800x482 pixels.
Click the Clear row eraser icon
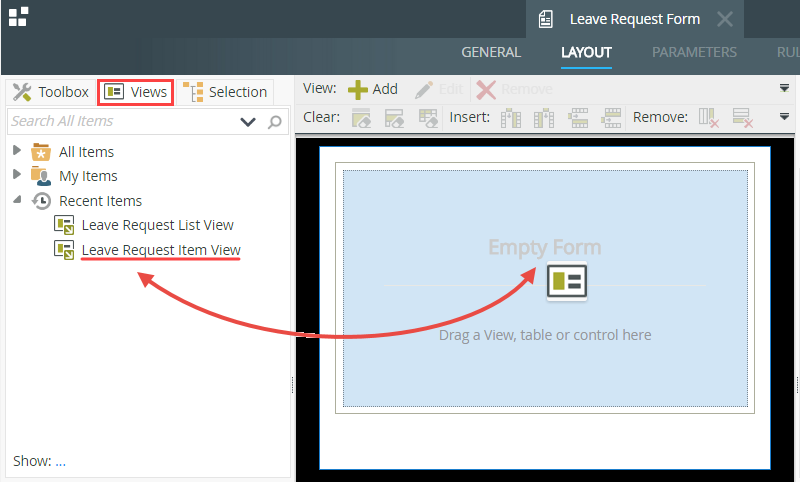394,118
